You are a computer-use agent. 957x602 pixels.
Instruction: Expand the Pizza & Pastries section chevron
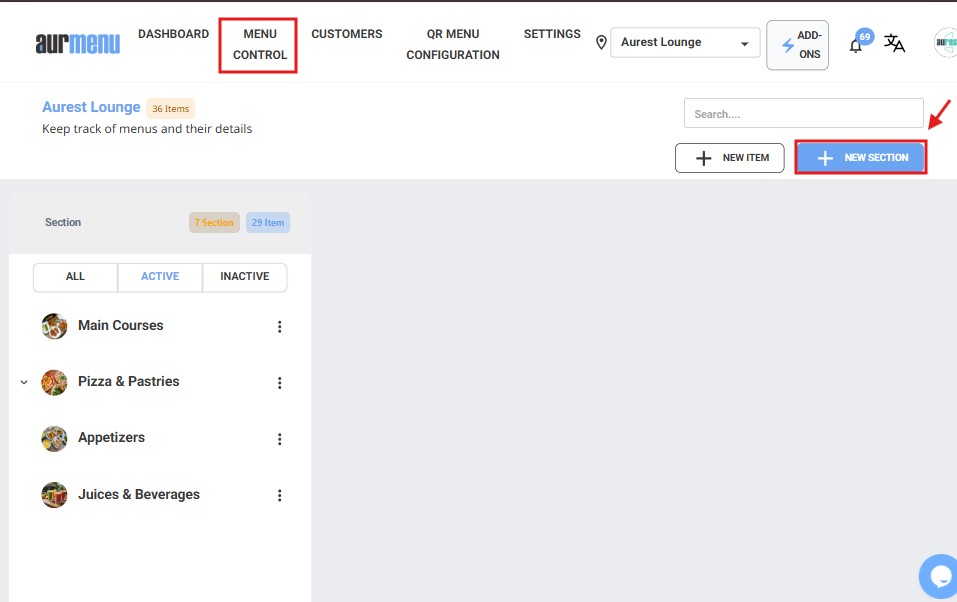(x=24, y=383)
